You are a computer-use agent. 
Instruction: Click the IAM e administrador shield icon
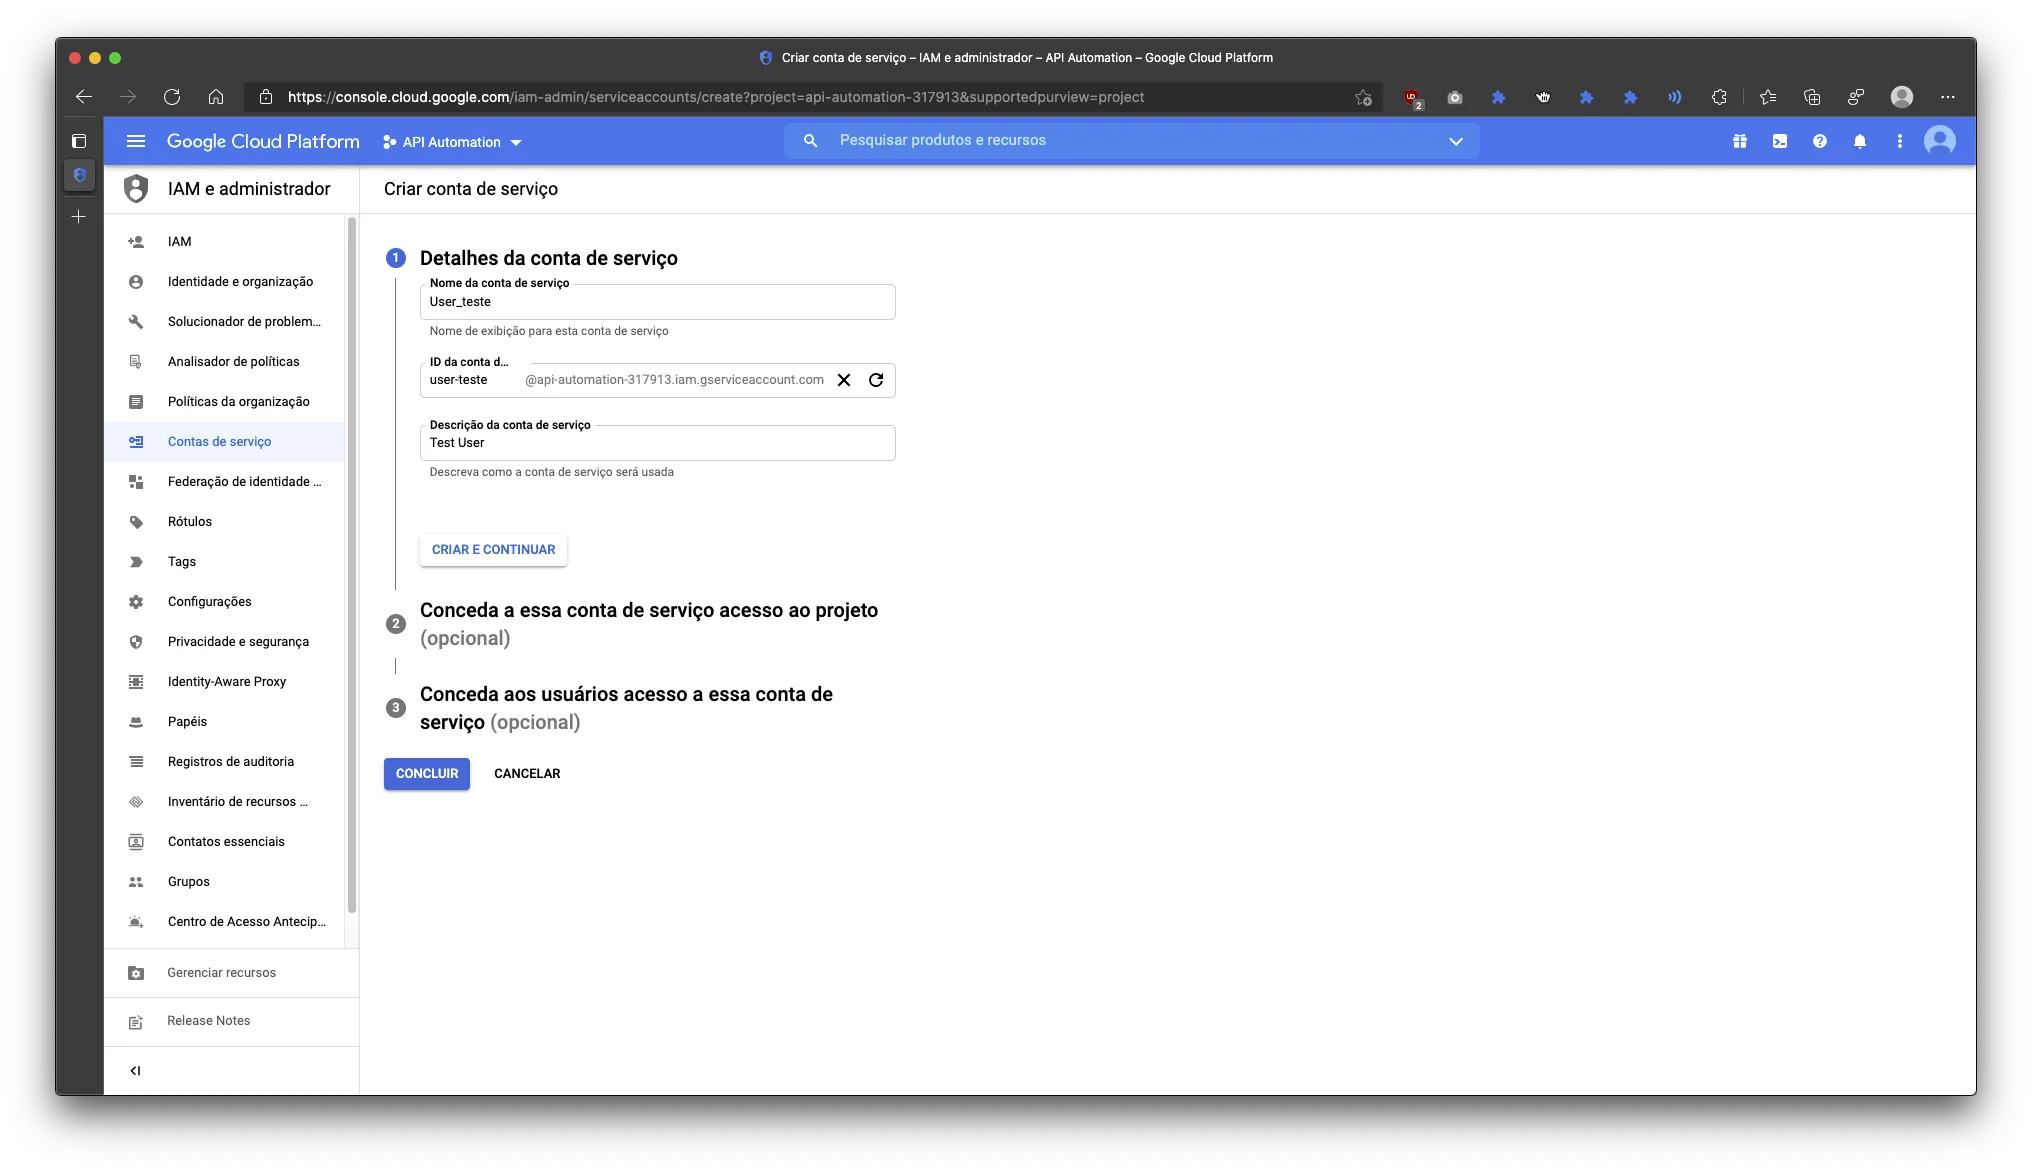point(136,189)
